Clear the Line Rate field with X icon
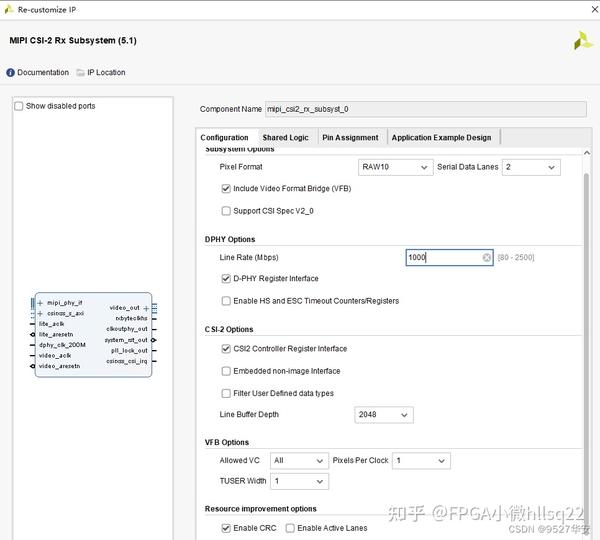The height and width of the screenshot is (540, 600). point(486,257)
